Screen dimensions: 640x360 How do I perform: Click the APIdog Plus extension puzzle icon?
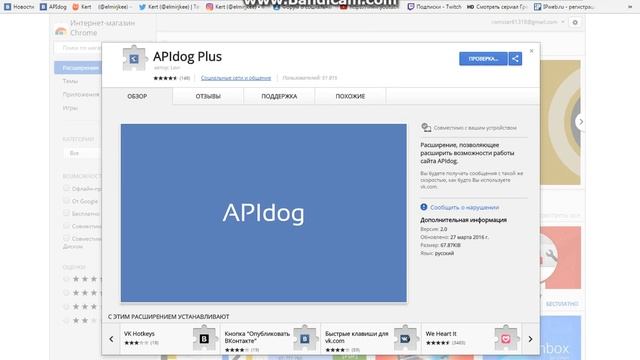click(134, 58)
